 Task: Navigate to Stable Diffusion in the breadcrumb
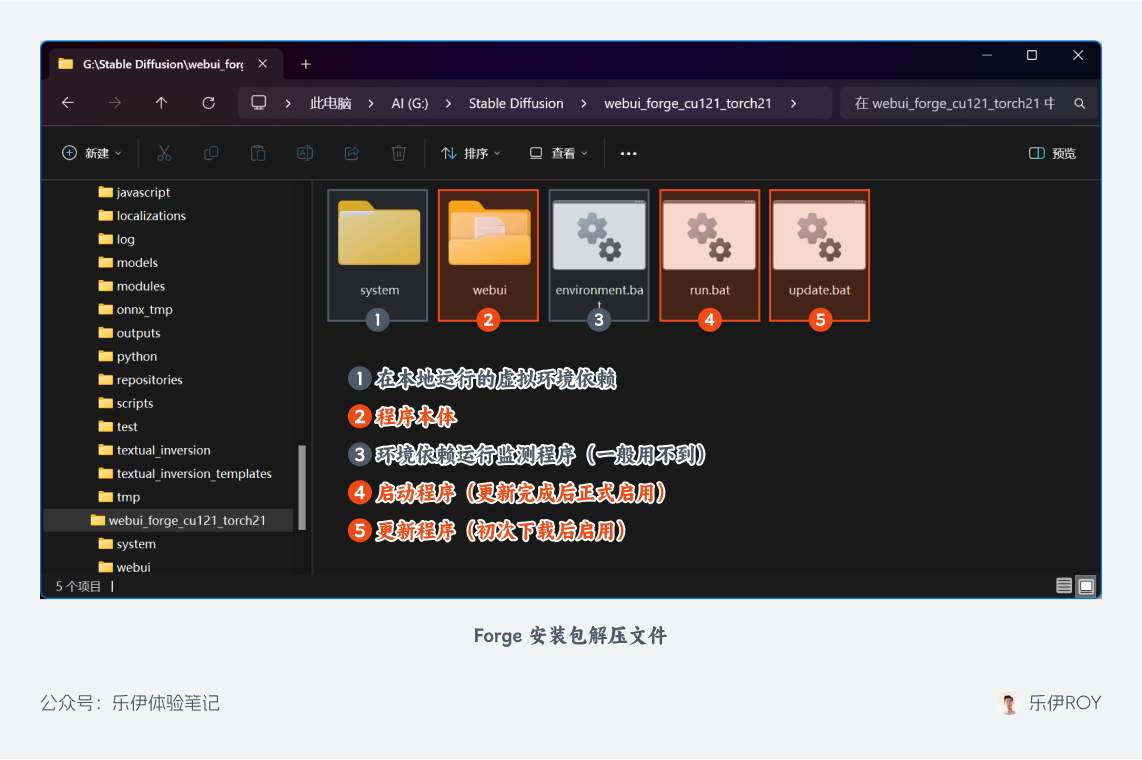pyautogui.click(x=516, y=103)
